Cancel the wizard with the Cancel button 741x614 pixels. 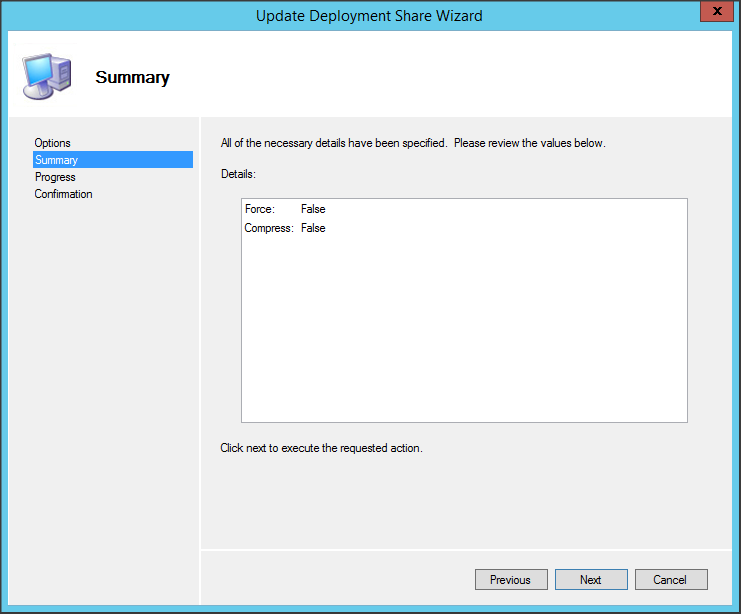tap(669, 580)
